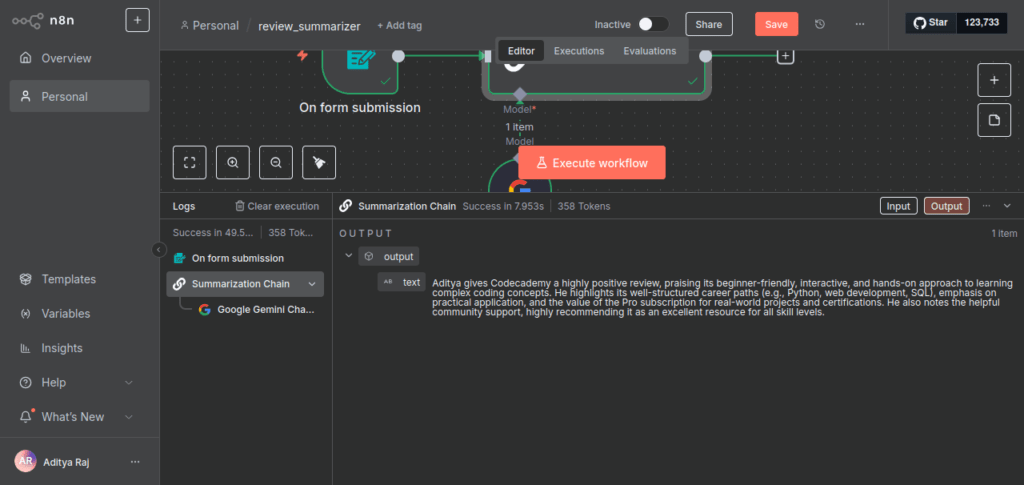The width and height of the screenshot is (1024, 485).
Task: Add a node with canvas plus button
Action: [x=993, y=79]
